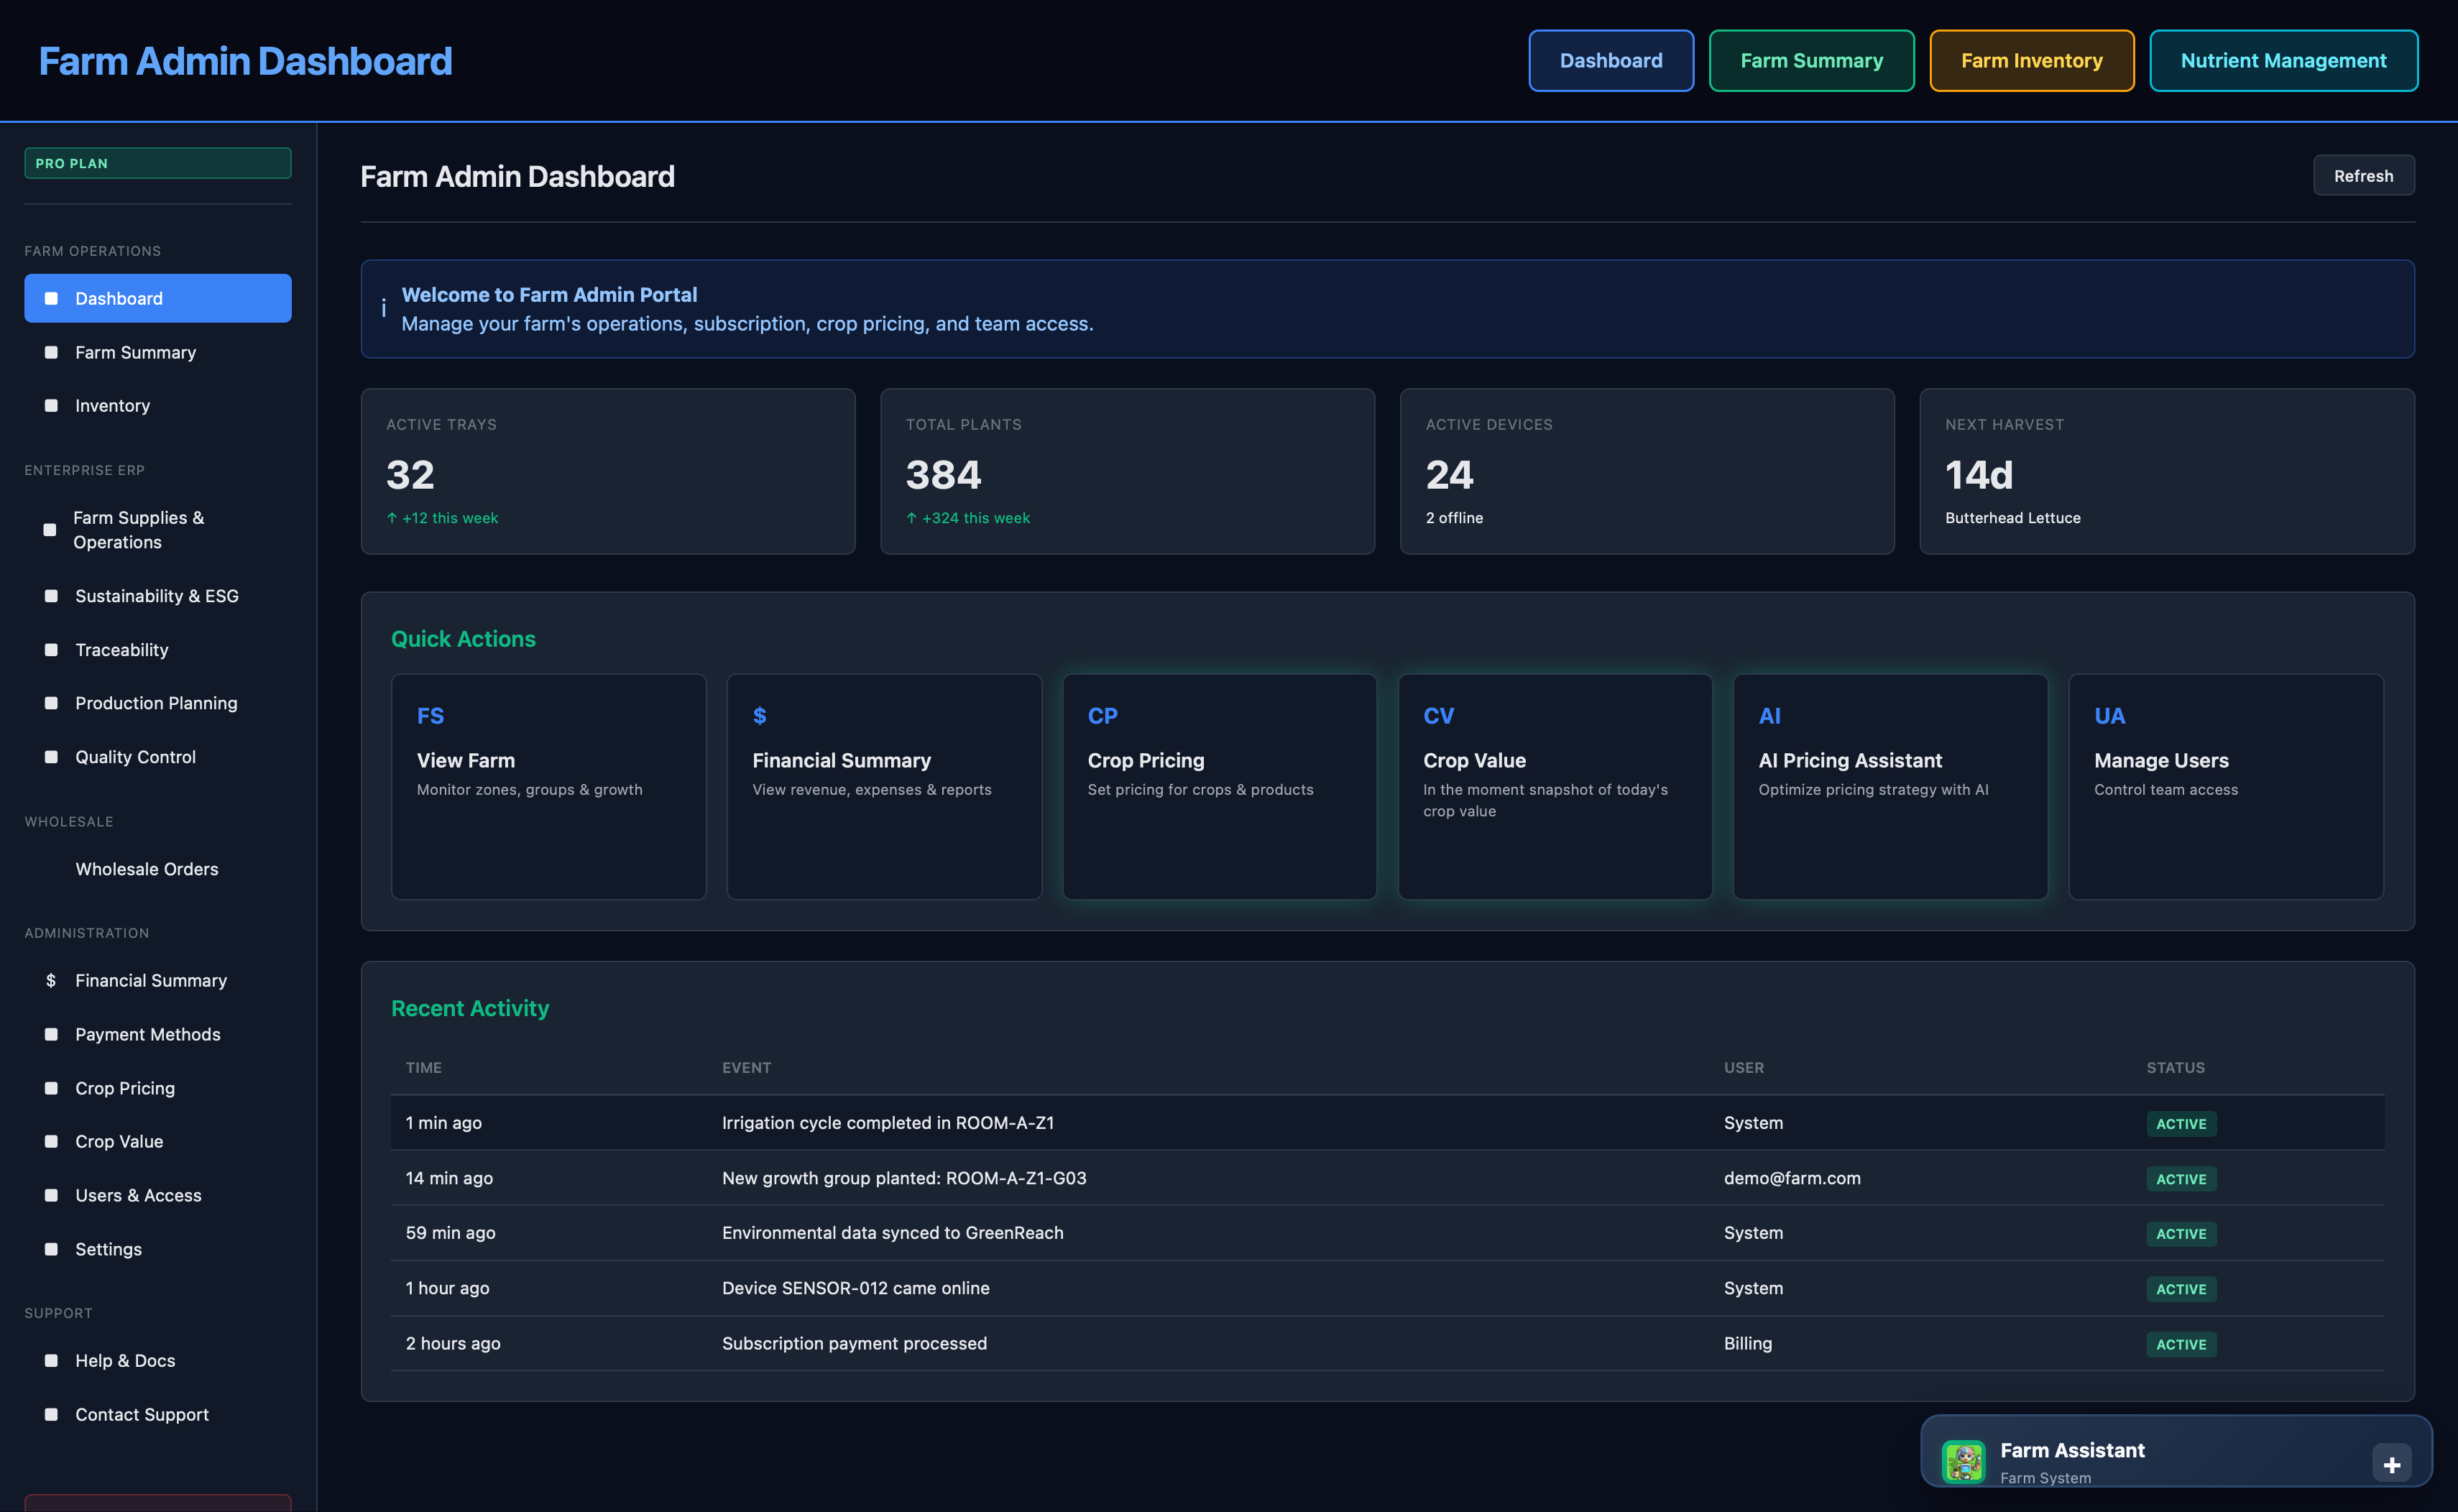Open the Traceability section
Viewport: 2458px width, 1512px height.
click(x=121, y=649)
